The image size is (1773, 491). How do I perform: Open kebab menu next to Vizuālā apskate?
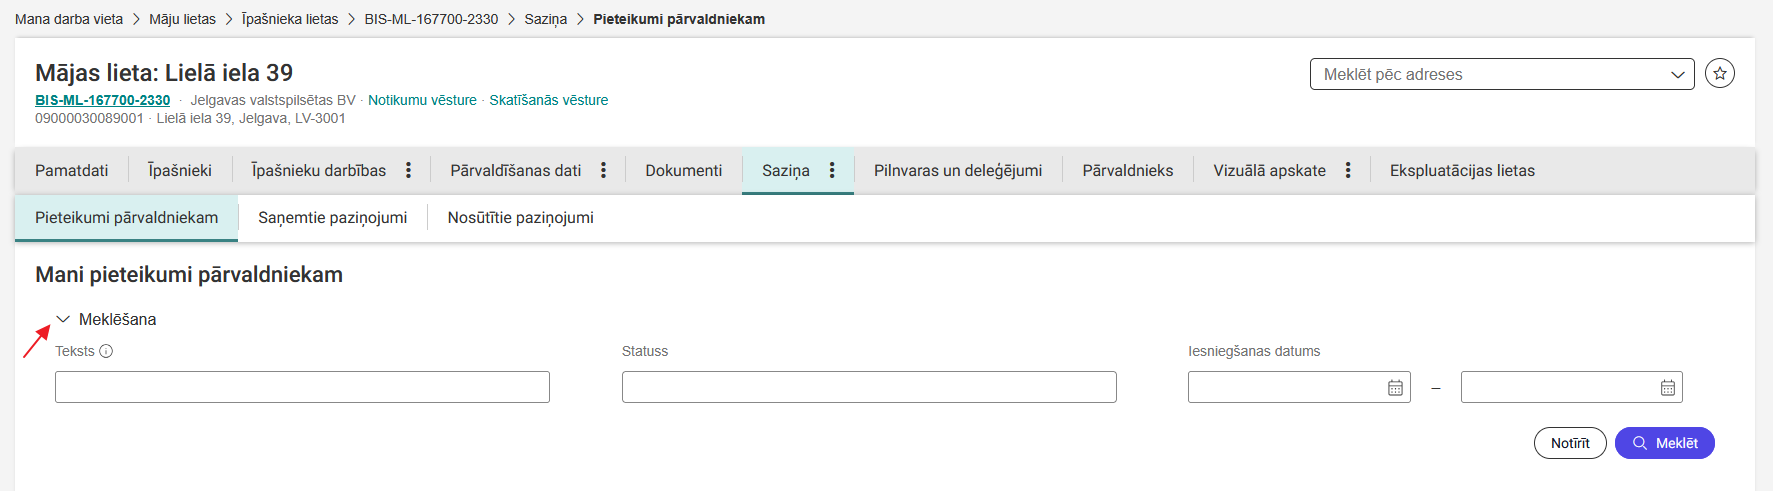tap(1348, 171)
